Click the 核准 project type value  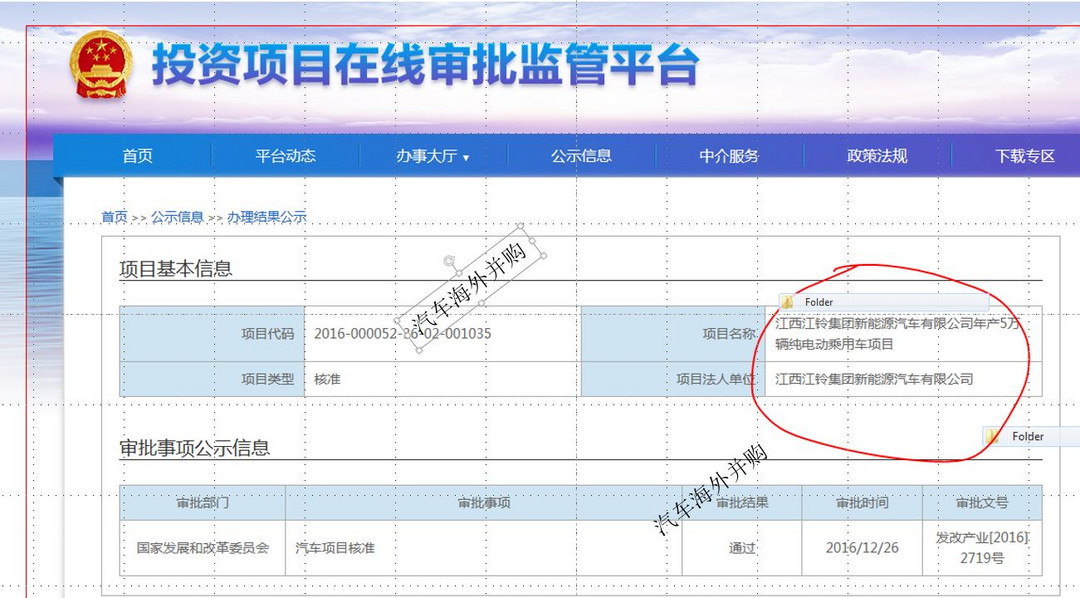[327, 379]
